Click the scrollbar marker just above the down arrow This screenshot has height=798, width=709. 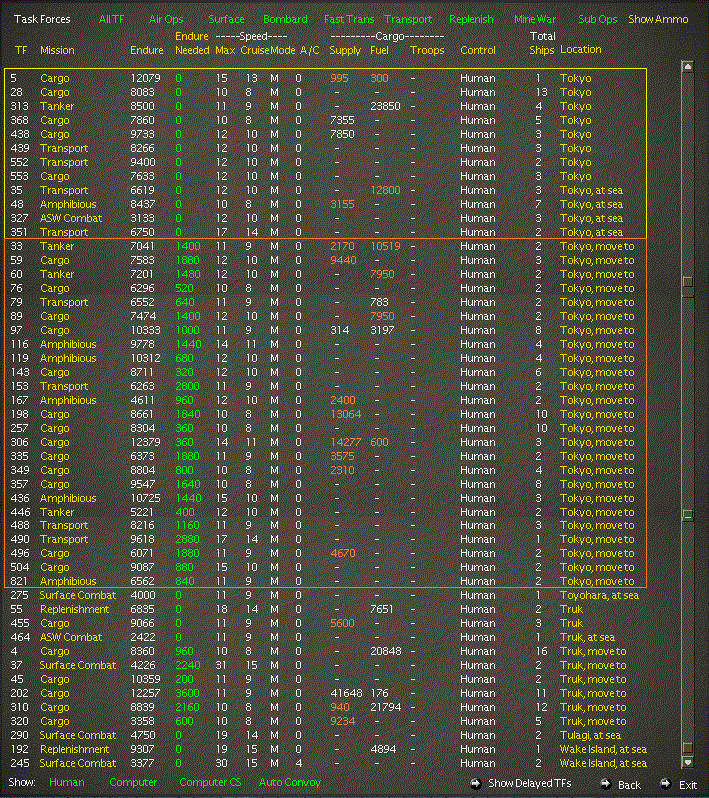pyautogui.click(x=688, y=748)
